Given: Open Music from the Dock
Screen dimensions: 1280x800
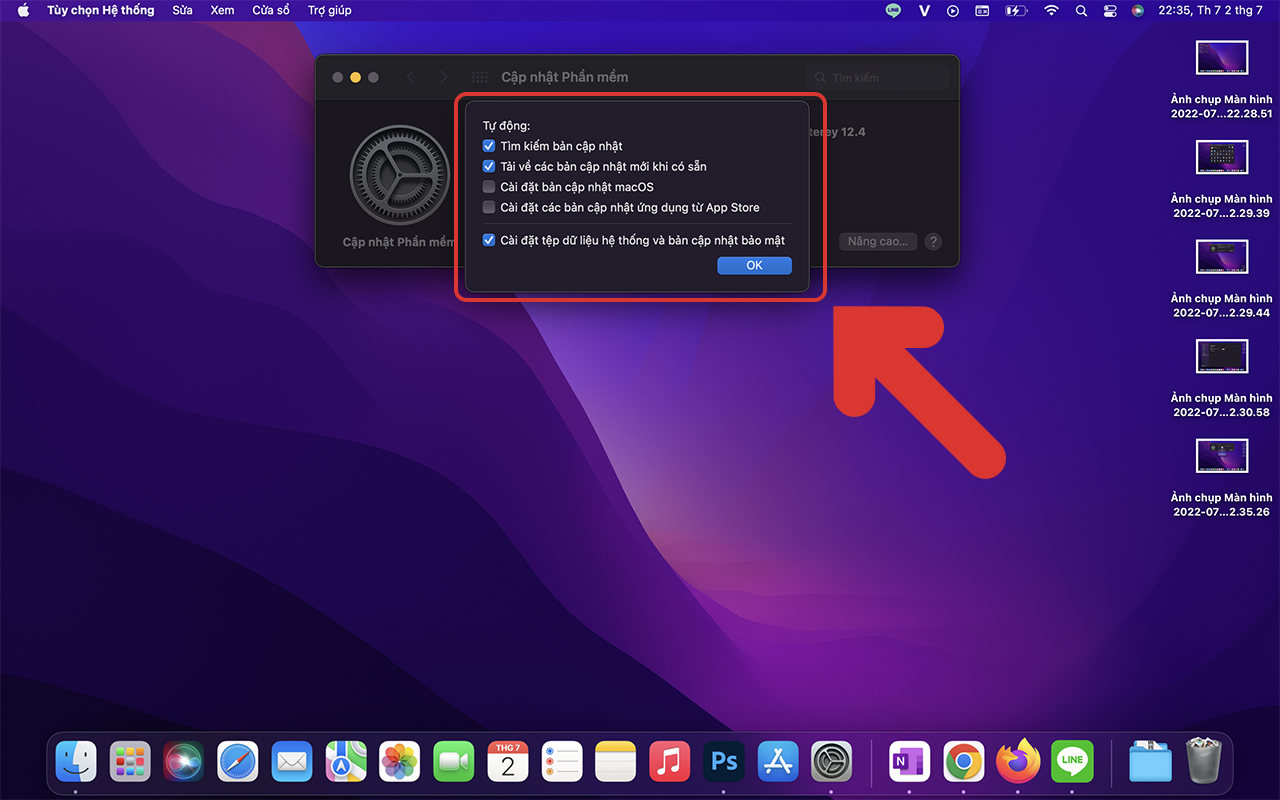Looking at the screenshot, I should click(670, 762).
